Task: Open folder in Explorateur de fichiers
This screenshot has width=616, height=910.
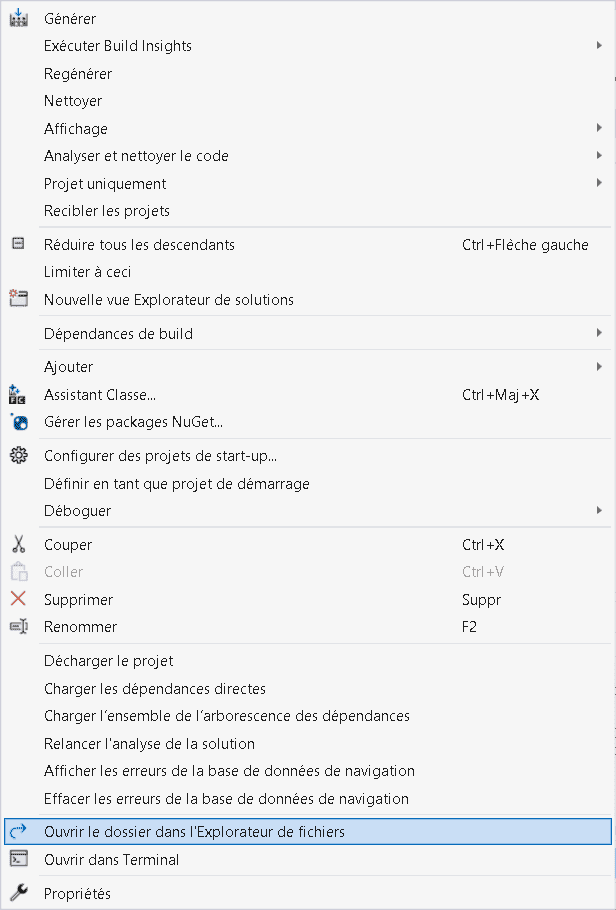Action: point(308,832)
